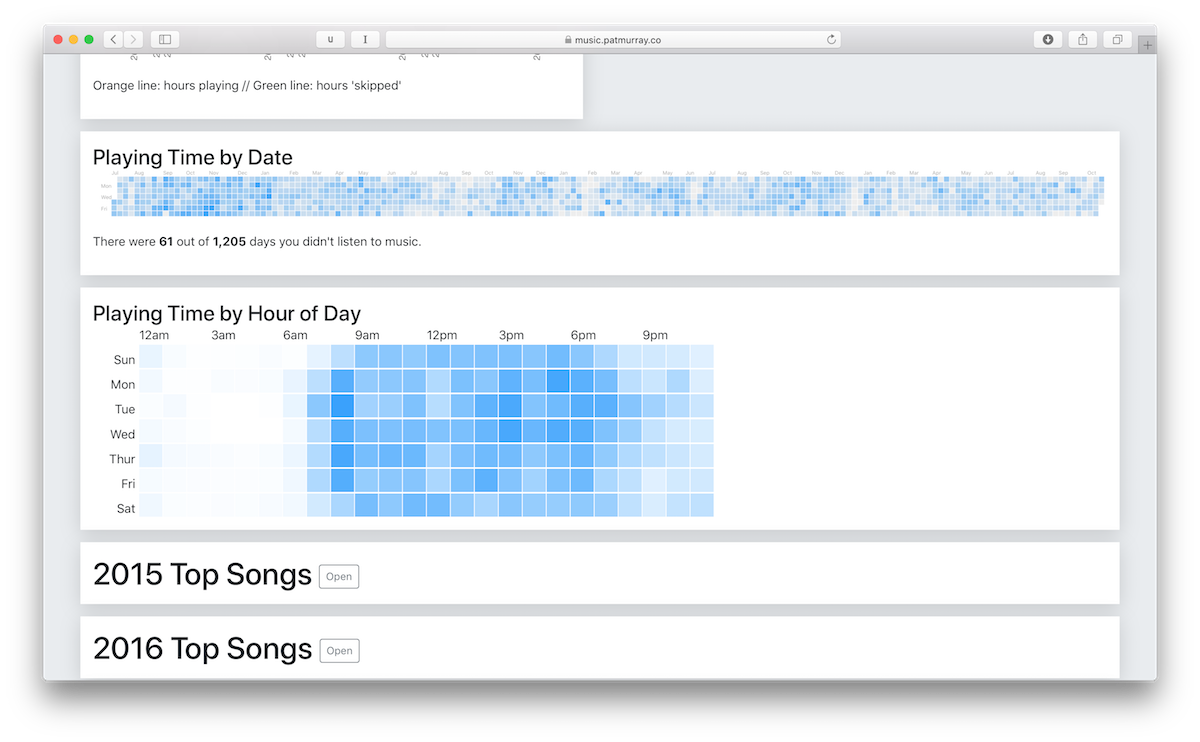Click the "U" extension button in toolbar
The height and width of the screenshot is (742, 1200).
coord(330,38)
